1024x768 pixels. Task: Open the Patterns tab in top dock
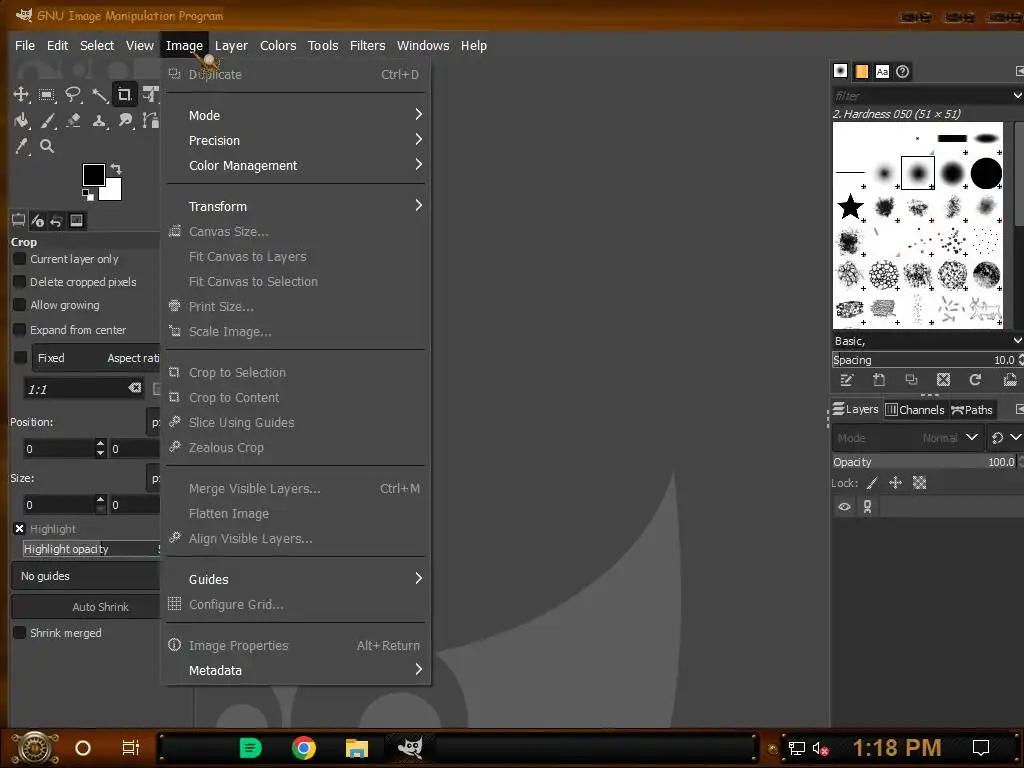click(861, 71)
